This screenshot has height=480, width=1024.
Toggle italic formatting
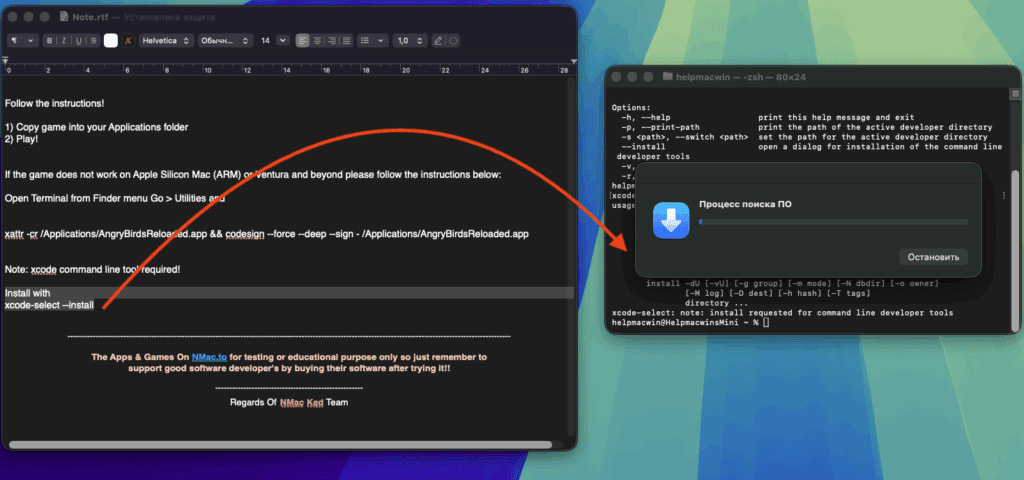64,40
